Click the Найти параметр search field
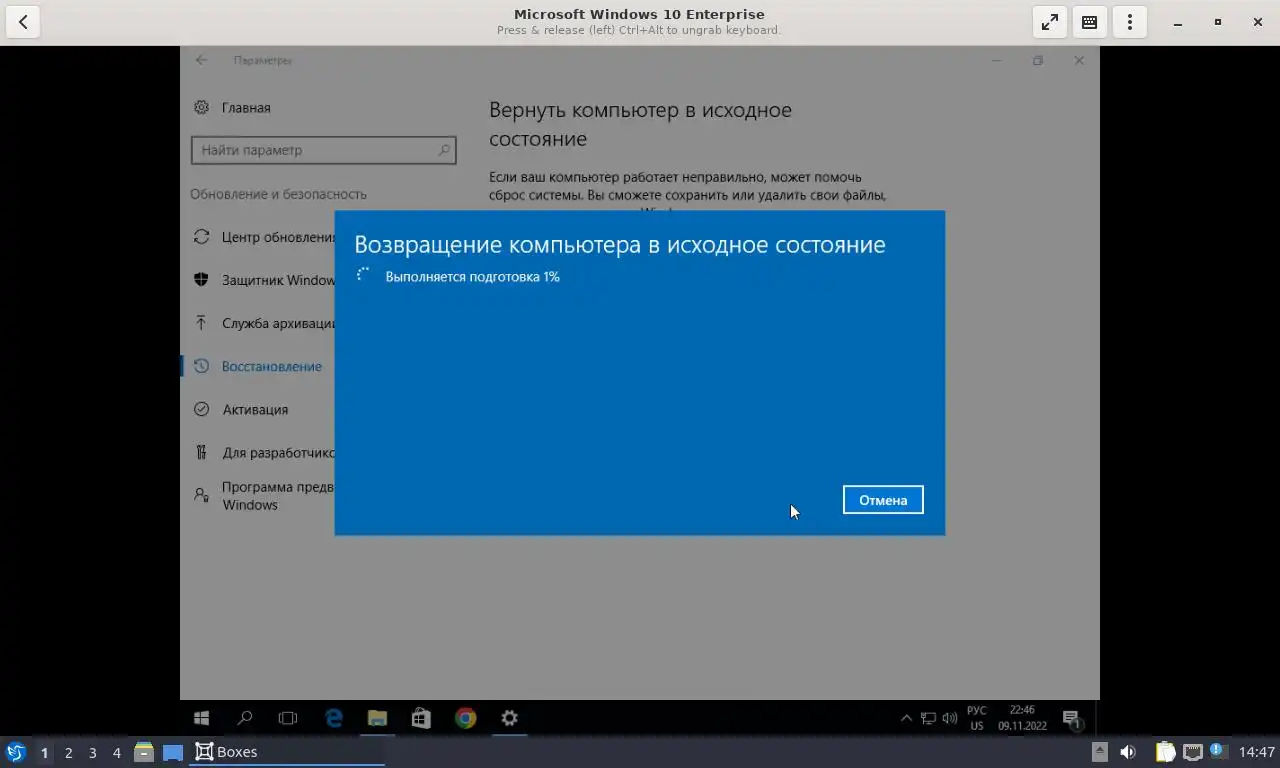Image resolution: width=1280 pixels, height=768 pixels. pyautogui.click(x=323, y=150)
